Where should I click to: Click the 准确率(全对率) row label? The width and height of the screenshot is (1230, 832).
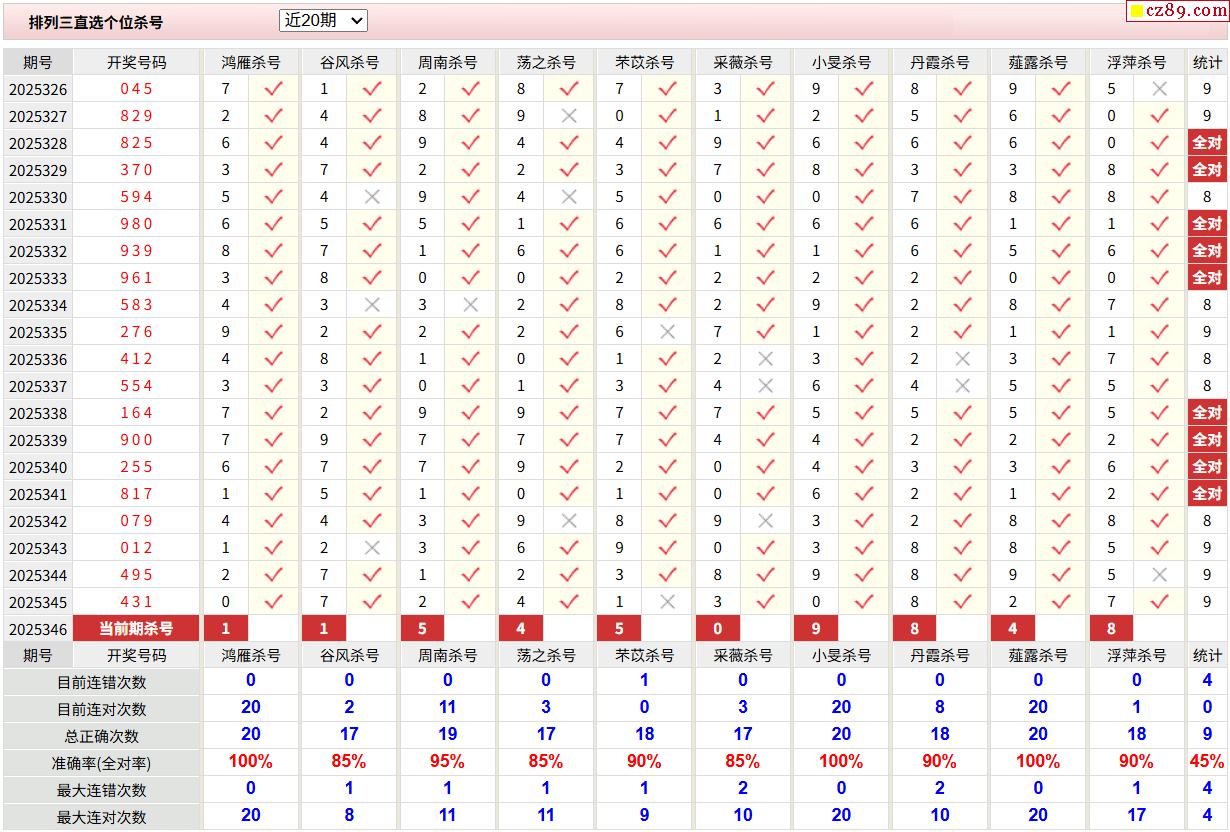[101, 764]
